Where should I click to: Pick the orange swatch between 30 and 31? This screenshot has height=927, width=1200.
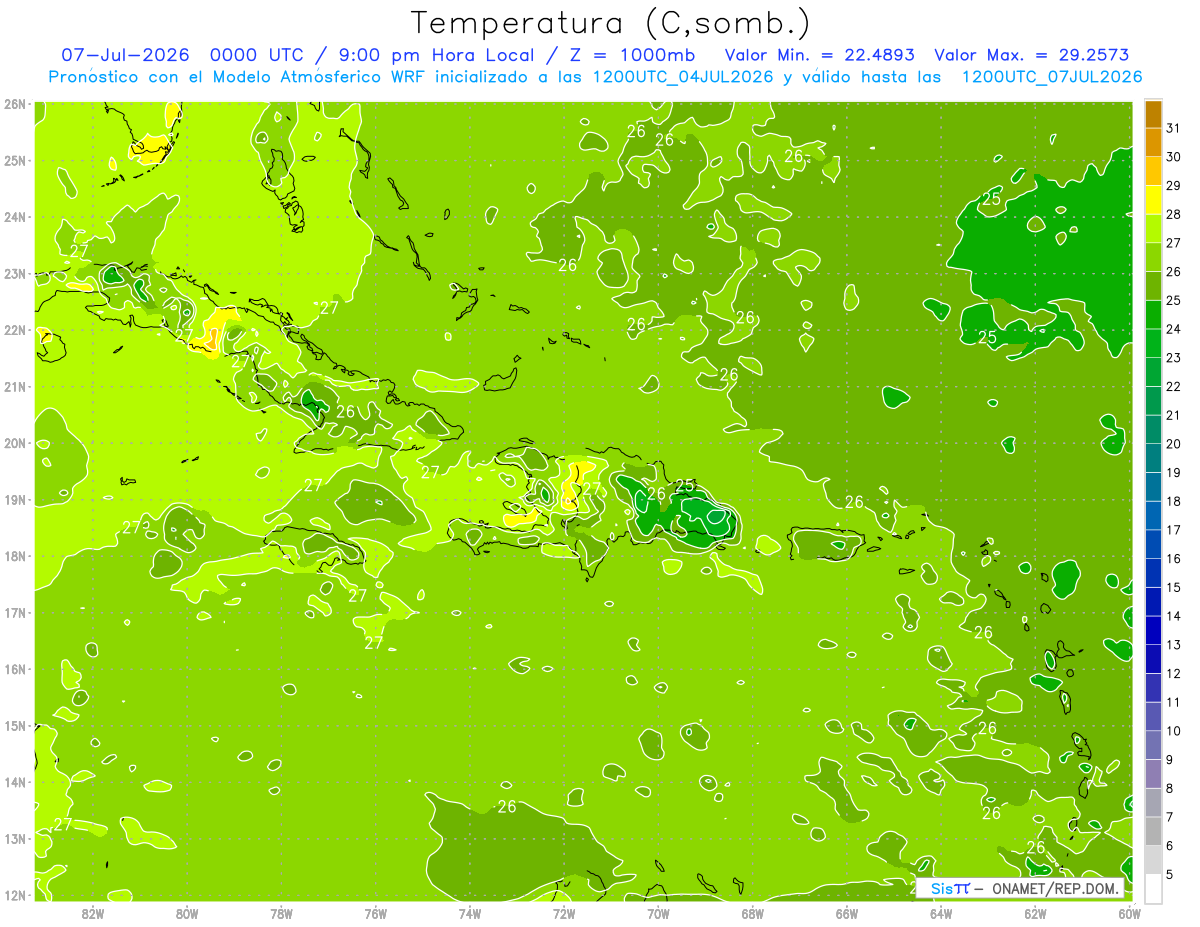[x=1154, y=143]
